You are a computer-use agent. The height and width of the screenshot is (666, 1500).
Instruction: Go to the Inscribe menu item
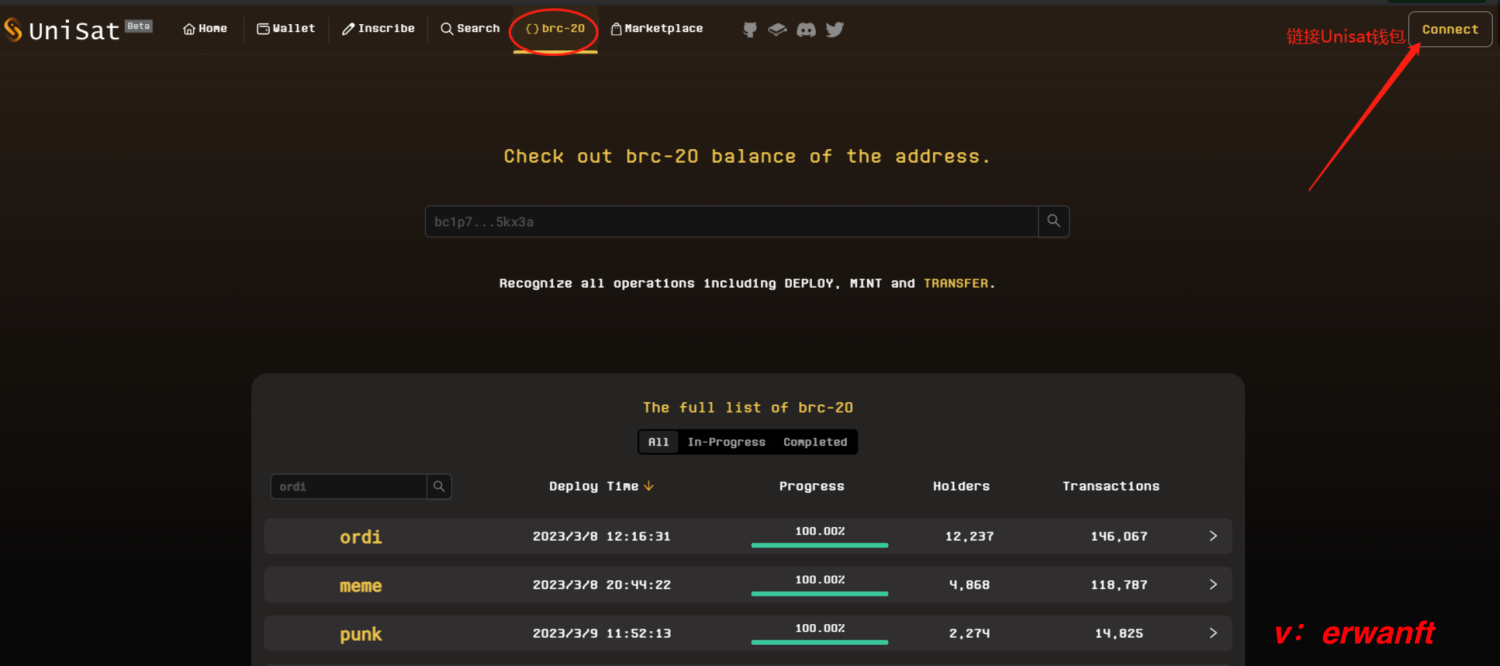pos(378,29)
